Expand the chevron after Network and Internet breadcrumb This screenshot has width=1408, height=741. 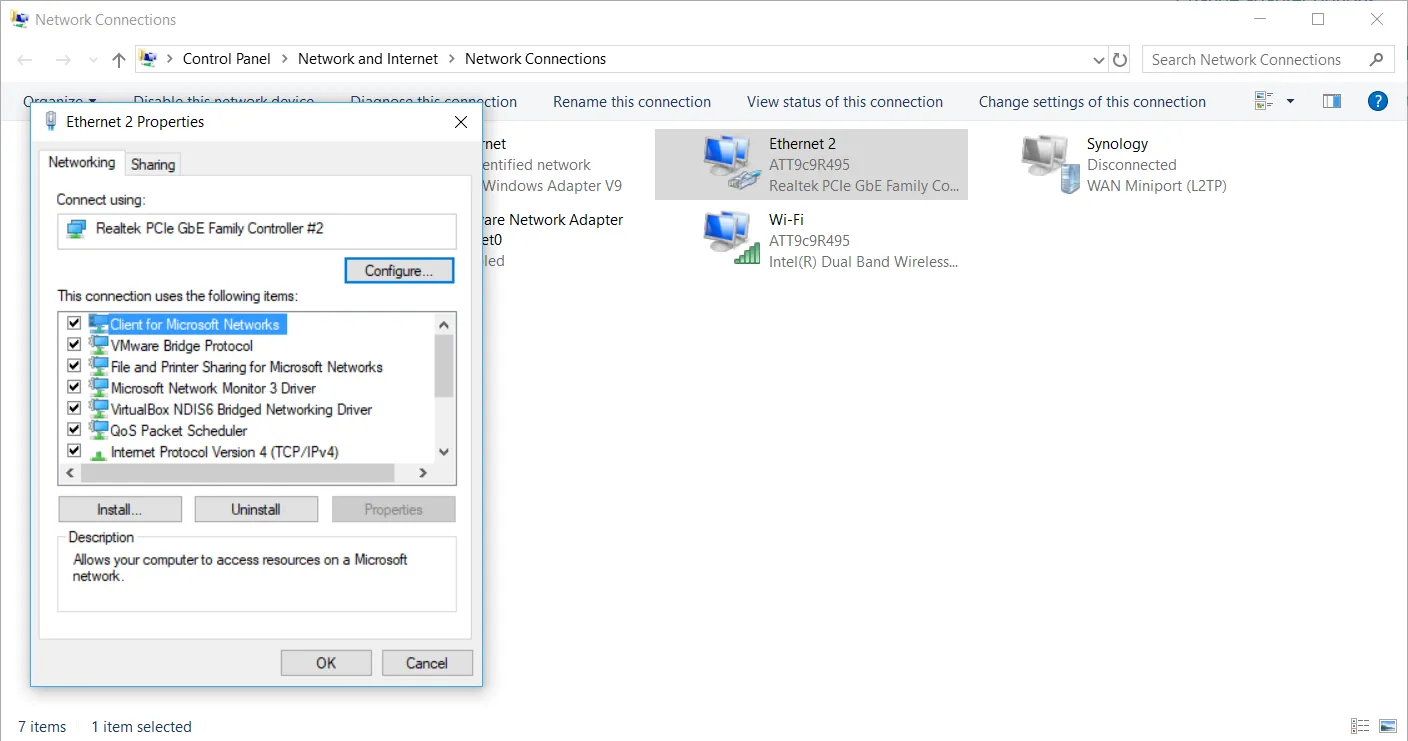pyautogui.click(x=452, y=59)
